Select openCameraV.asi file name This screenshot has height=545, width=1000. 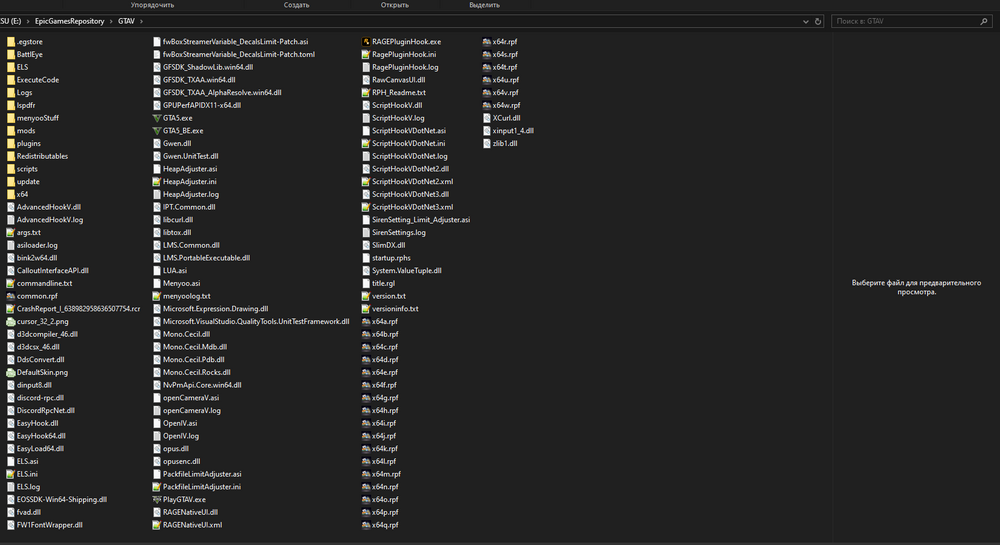click(x=191, y=398)
